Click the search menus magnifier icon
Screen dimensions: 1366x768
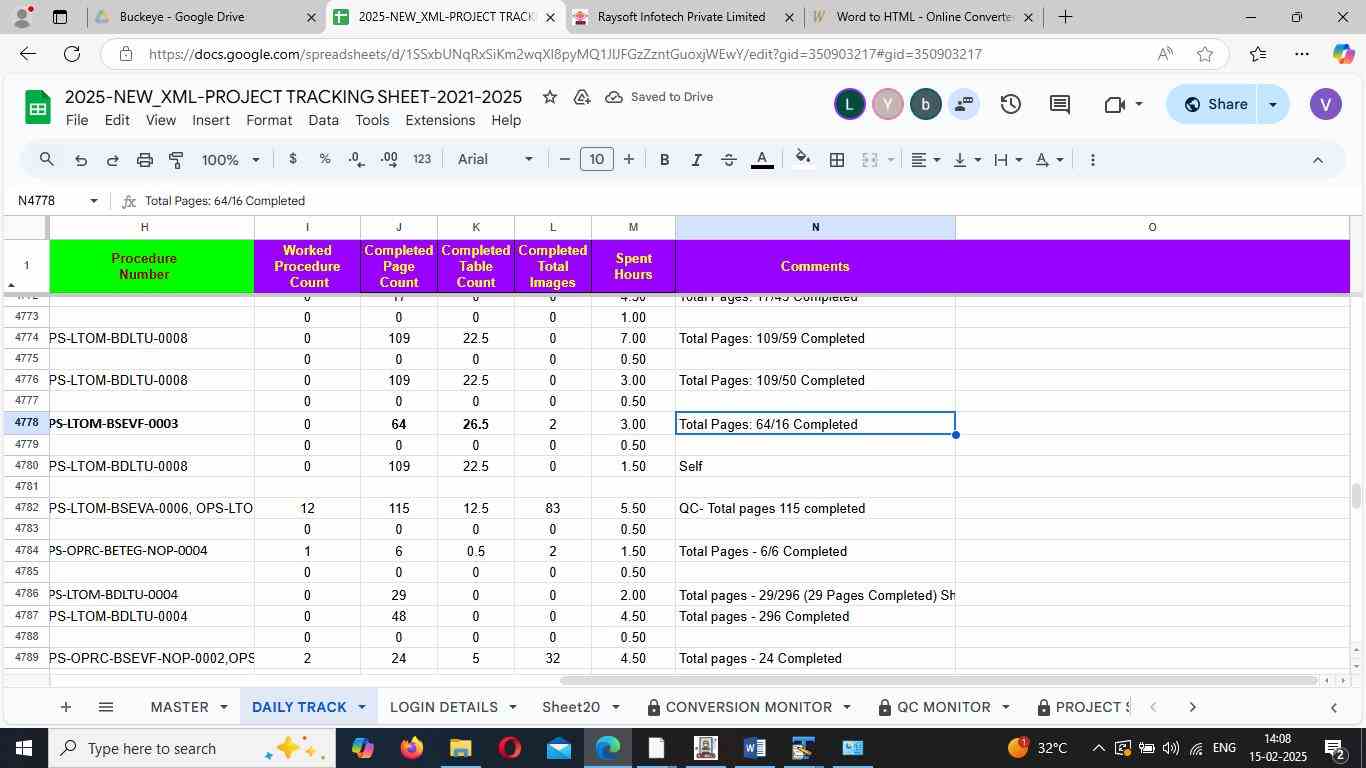pos(46,160)
